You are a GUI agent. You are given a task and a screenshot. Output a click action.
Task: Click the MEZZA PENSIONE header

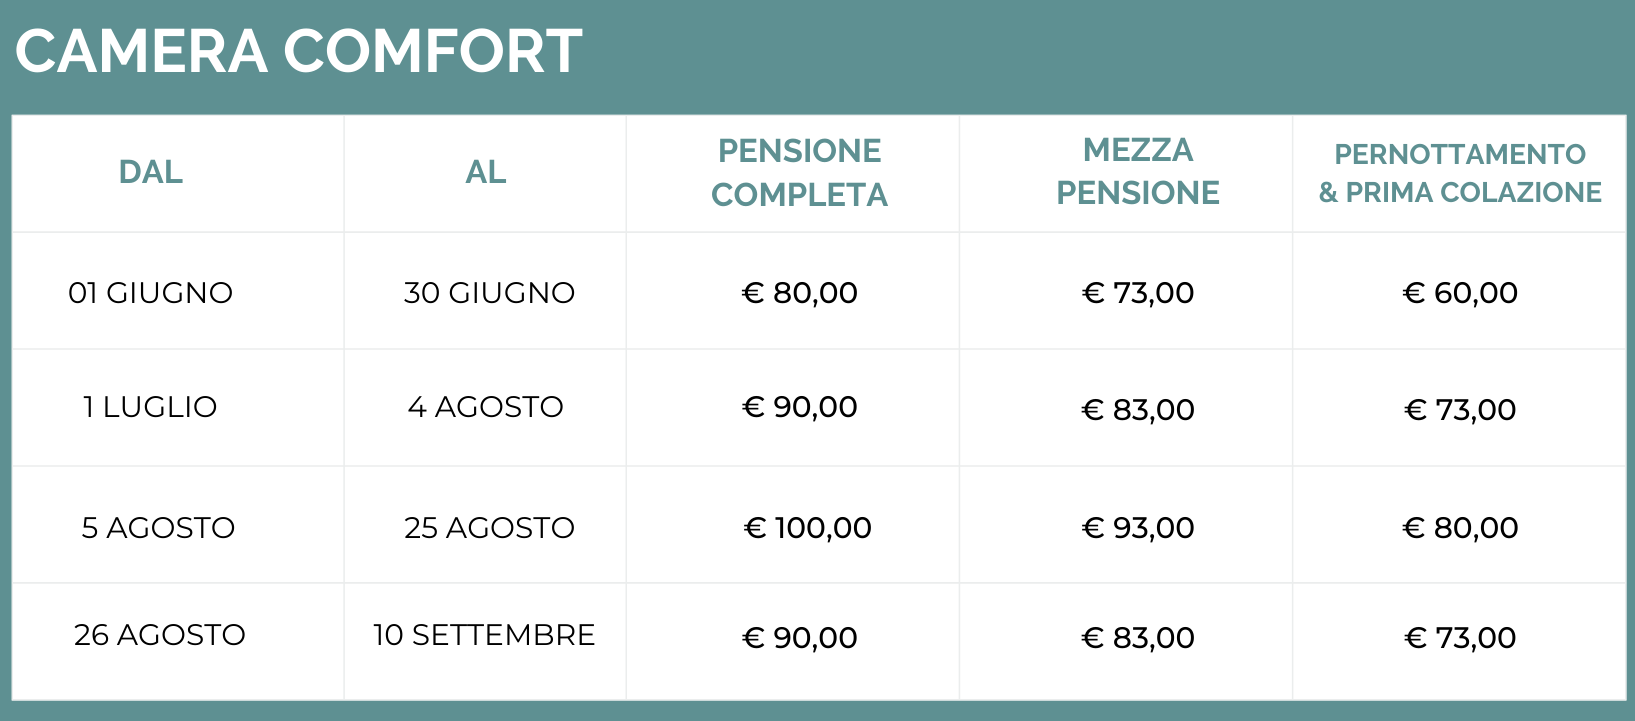click(1138, 171)
